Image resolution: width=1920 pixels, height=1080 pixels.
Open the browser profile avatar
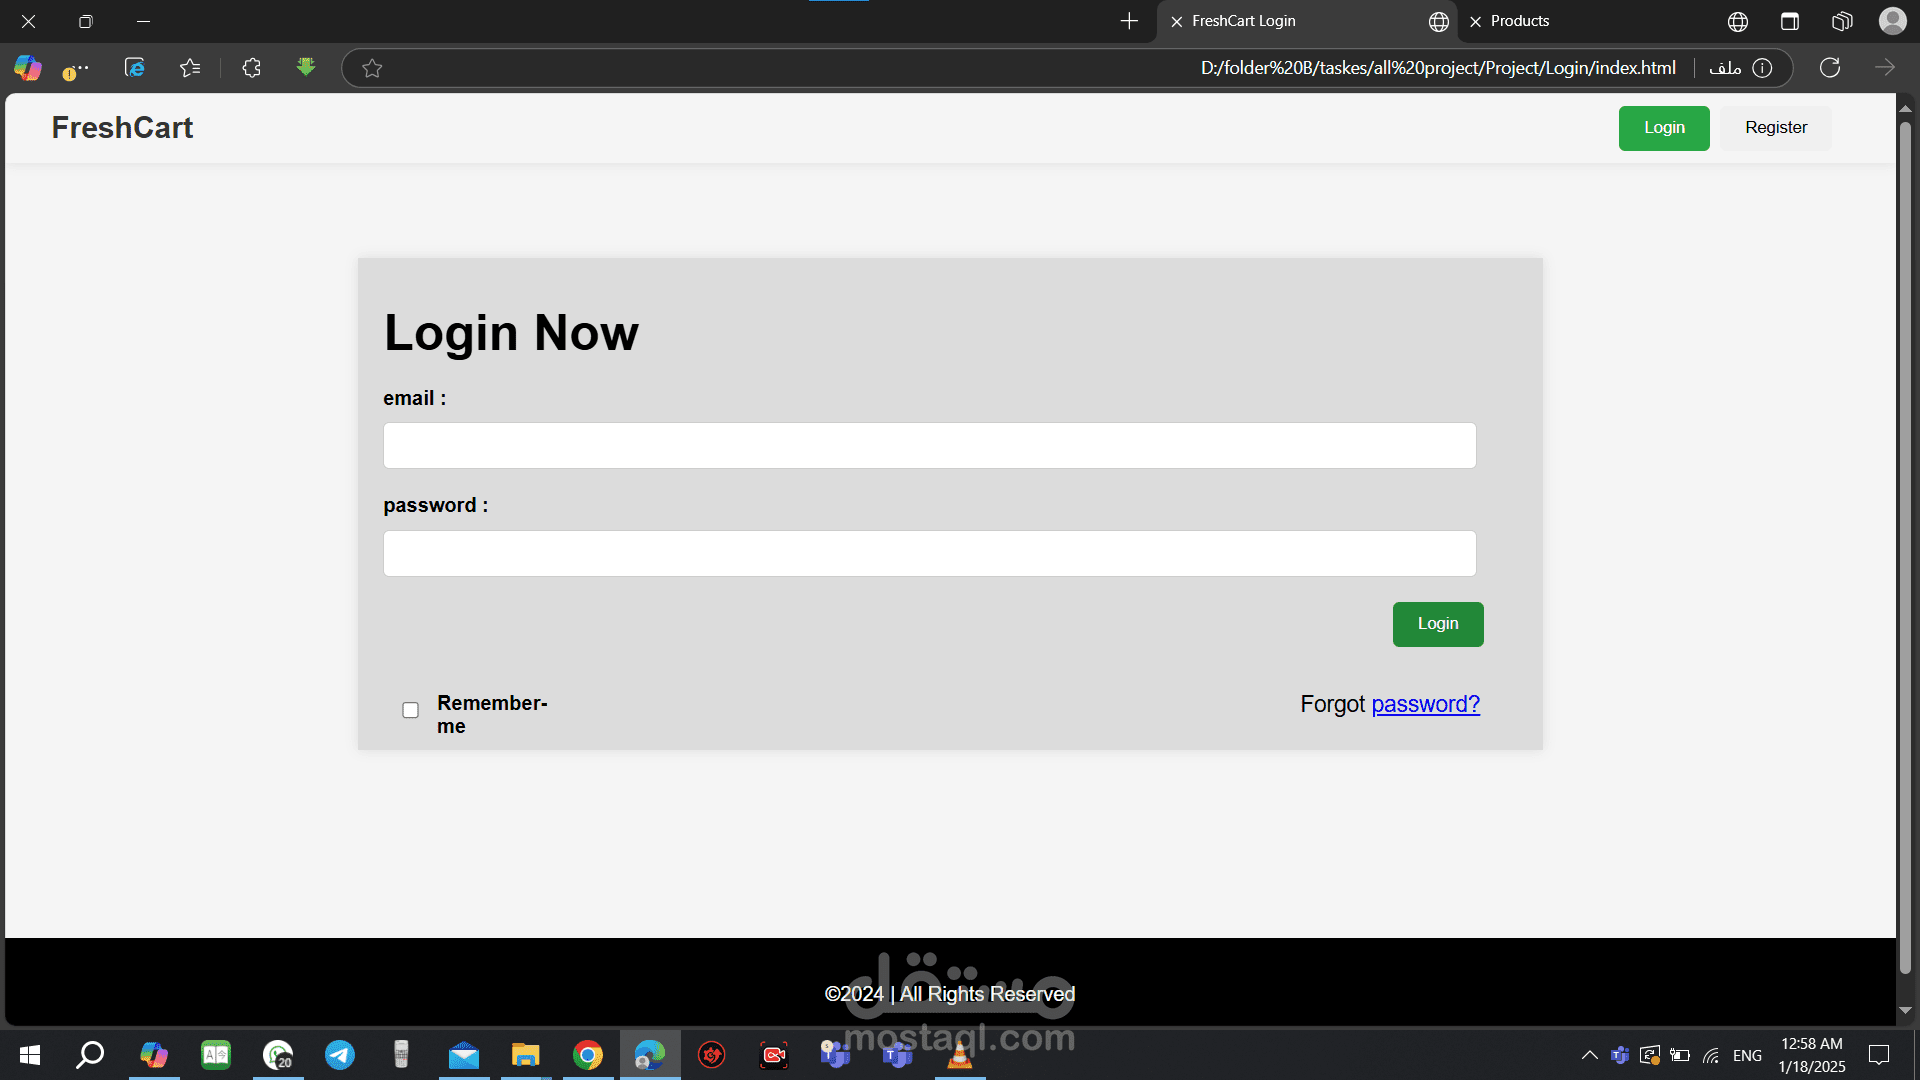click(x=1892, y=21)
